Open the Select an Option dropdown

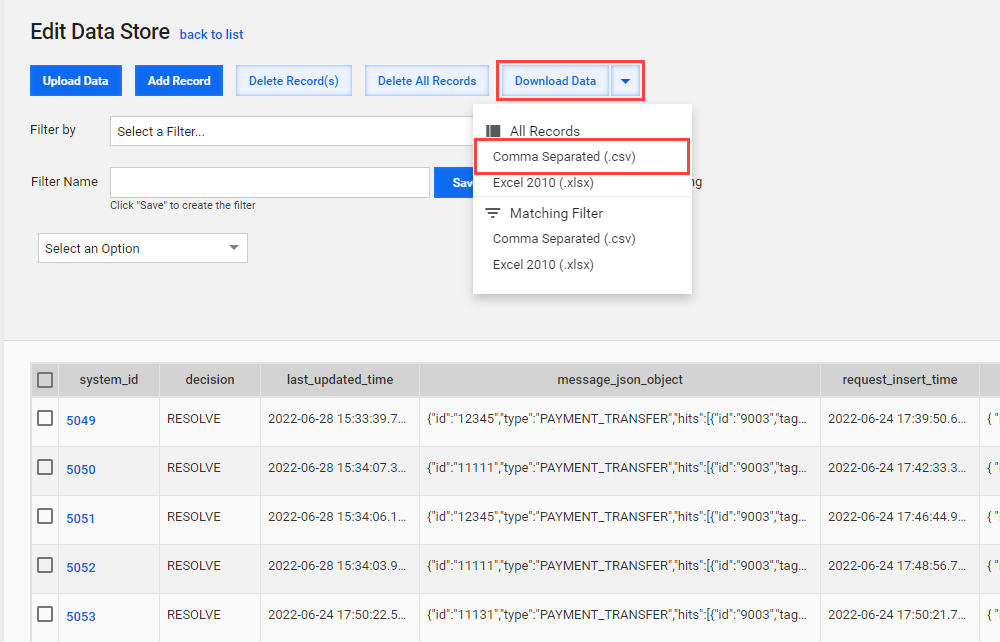coord(143,249)
